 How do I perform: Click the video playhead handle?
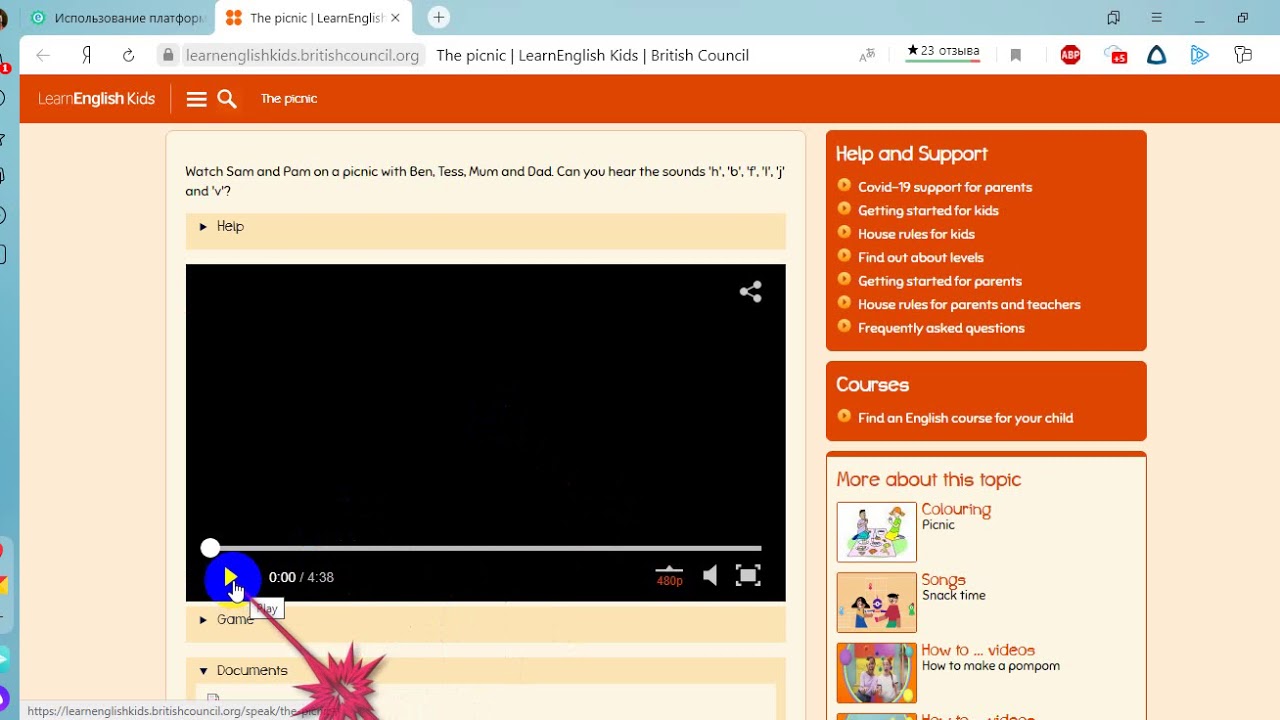209,548
